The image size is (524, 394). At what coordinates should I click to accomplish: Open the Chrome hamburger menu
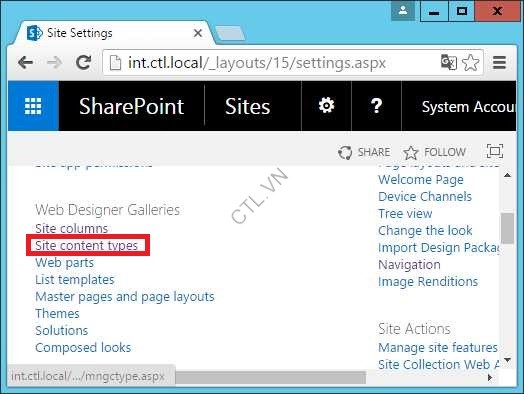pyautogui.click(x=499, y=62)
